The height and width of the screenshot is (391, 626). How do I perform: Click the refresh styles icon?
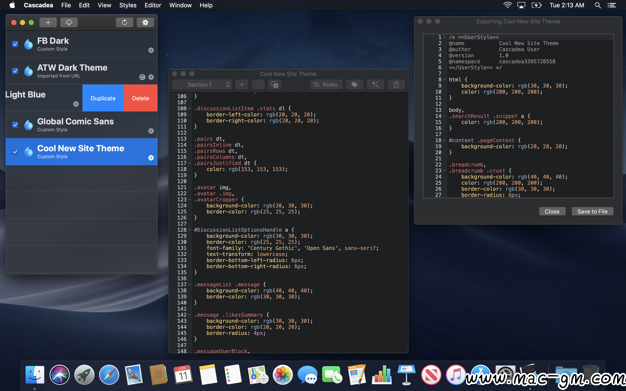pyautogui.click(x=124, y=22)
